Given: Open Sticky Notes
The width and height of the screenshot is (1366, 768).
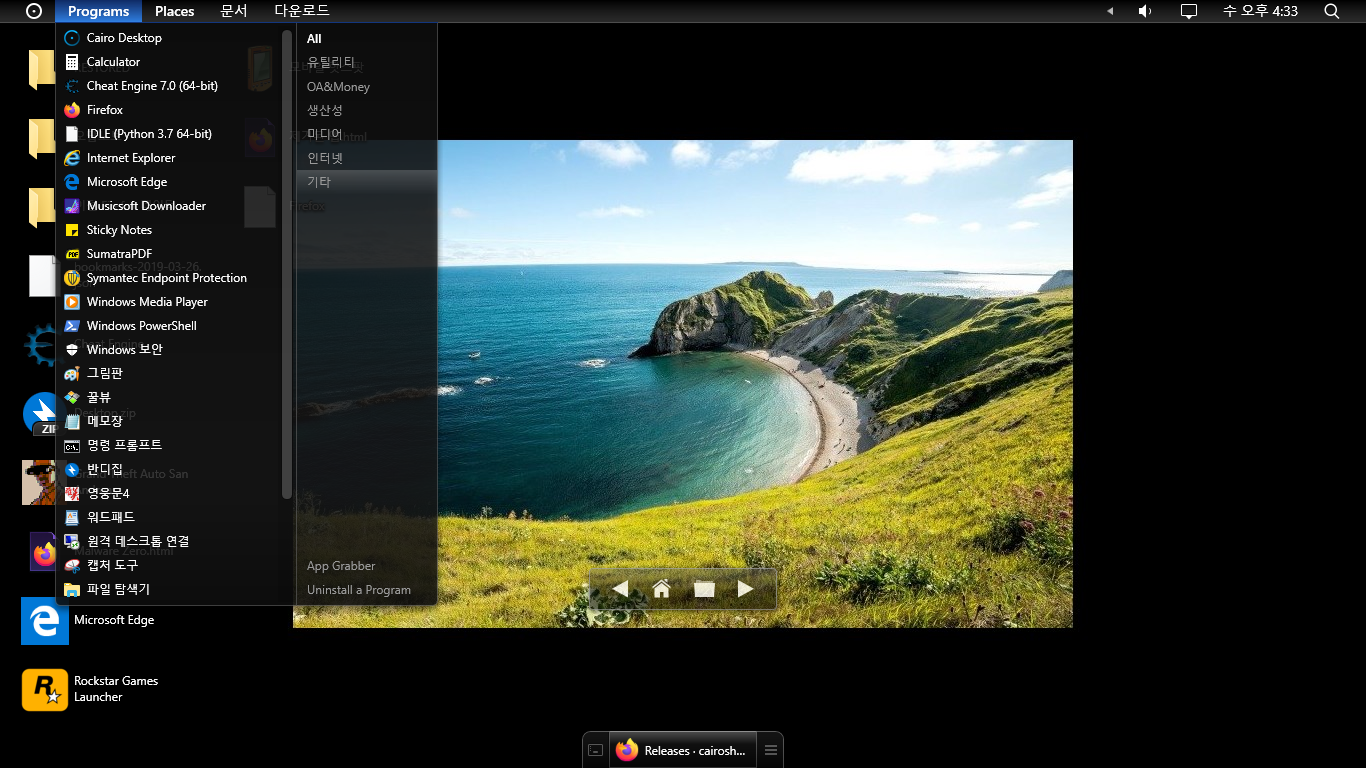Looking at the screenshot, I should pos(170,230).
